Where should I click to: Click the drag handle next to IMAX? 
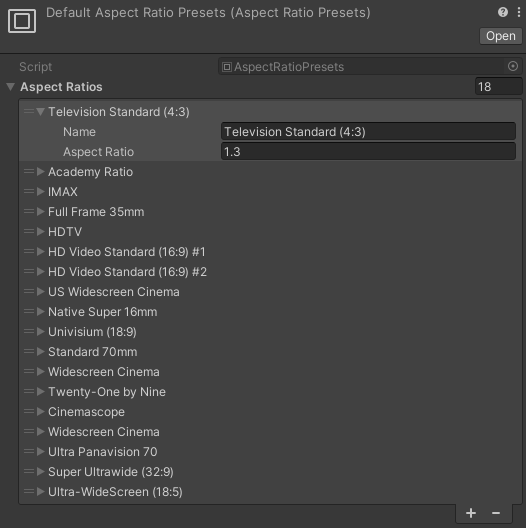pos(29,192)
